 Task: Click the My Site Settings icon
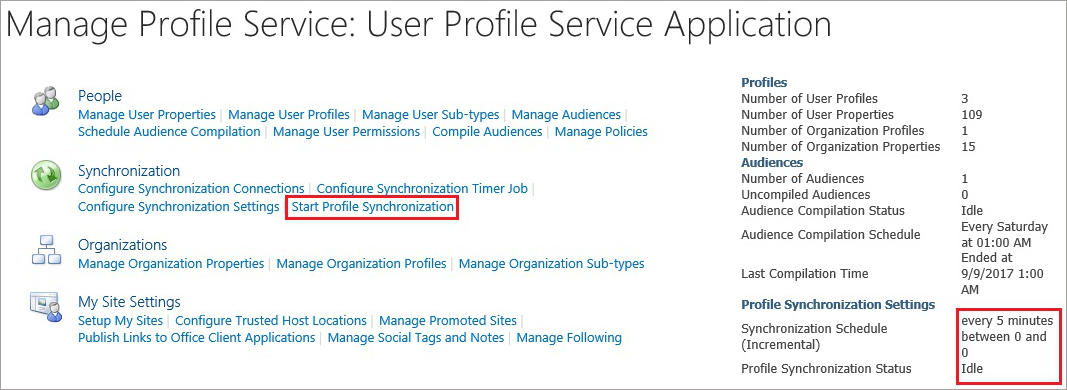tap(46, 307)
